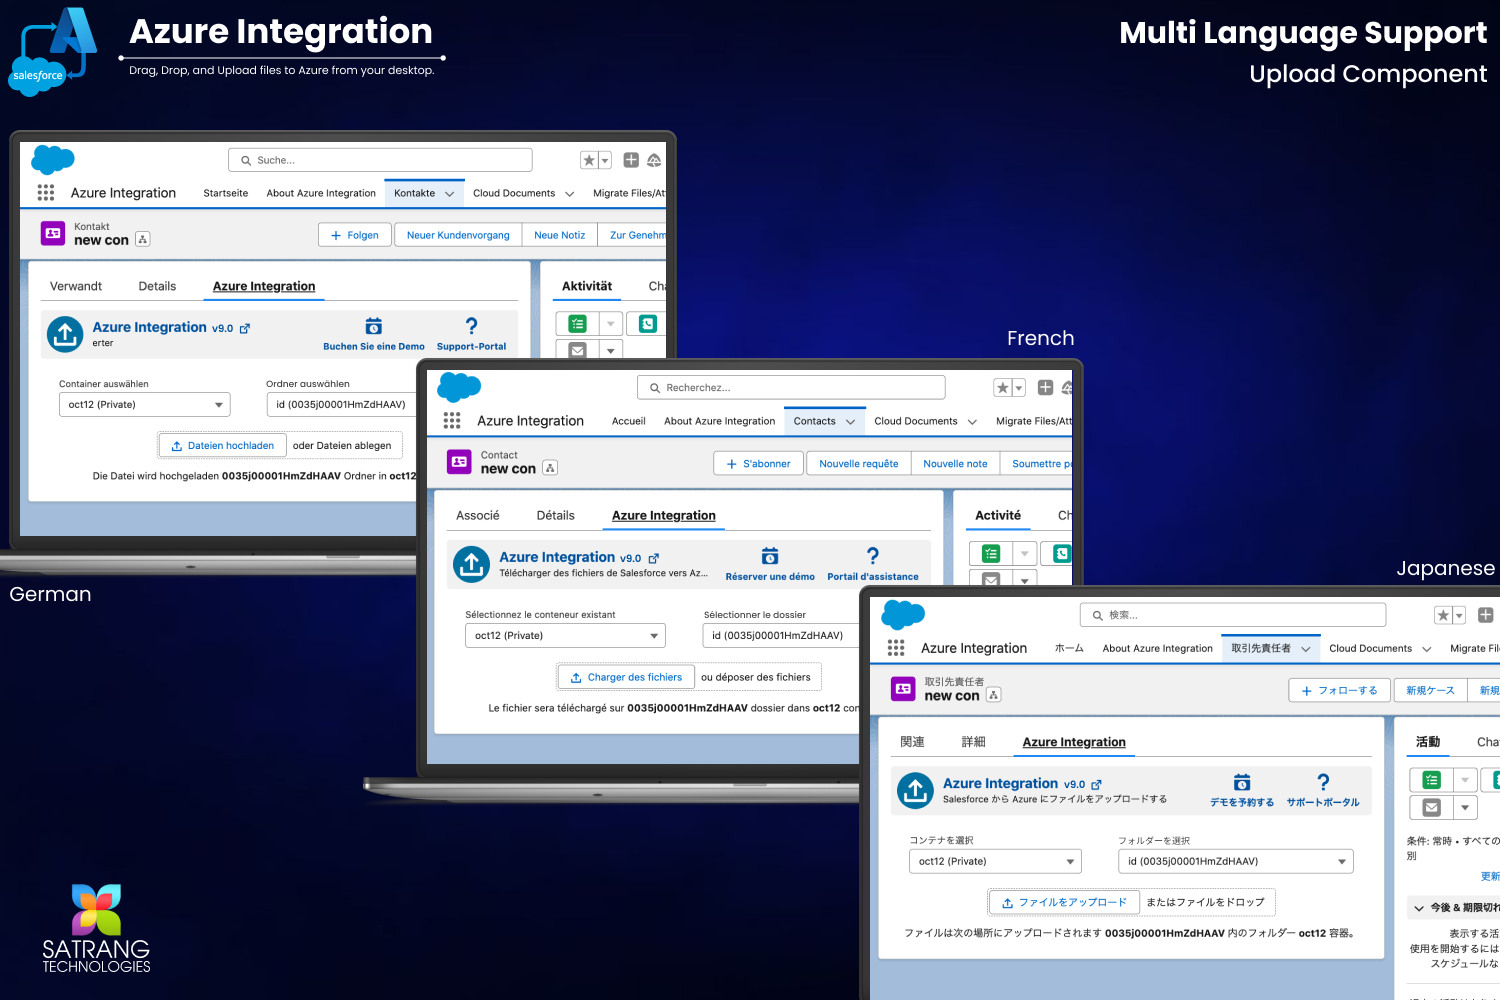This screenshot has width=1500, height=1000.
Task: Open the App Launcher grid in the German window
Action: (45, 193)
